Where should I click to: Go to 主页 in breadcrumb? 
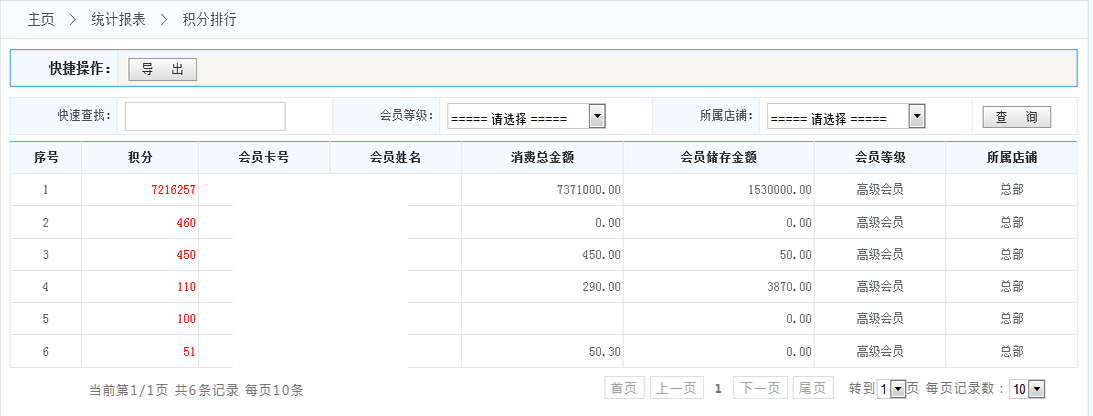click(x=40, y=19)
